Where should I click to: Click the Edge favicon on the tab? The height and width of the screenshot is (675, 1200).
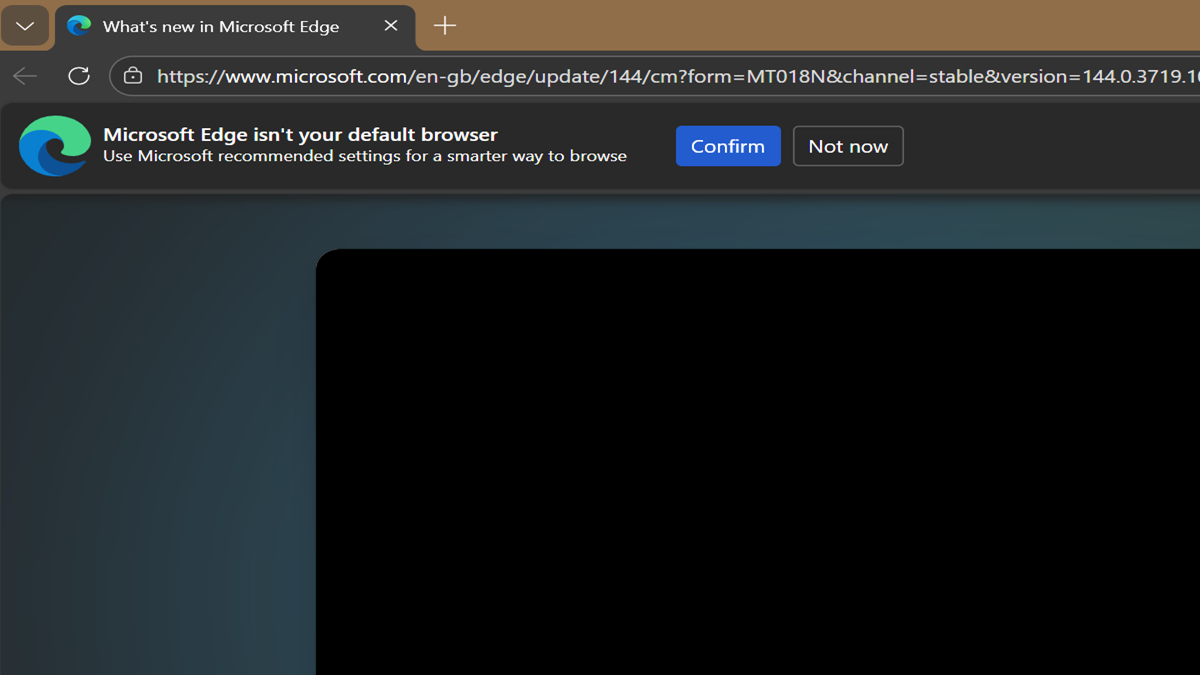click(79, 26)
